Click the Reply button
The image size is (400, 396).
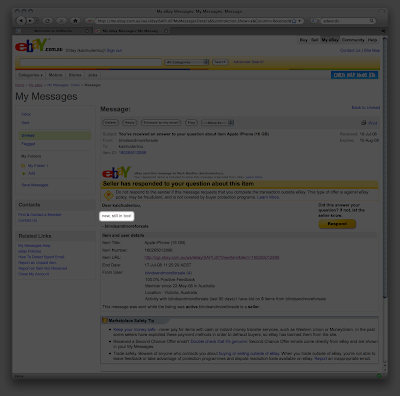130,123
